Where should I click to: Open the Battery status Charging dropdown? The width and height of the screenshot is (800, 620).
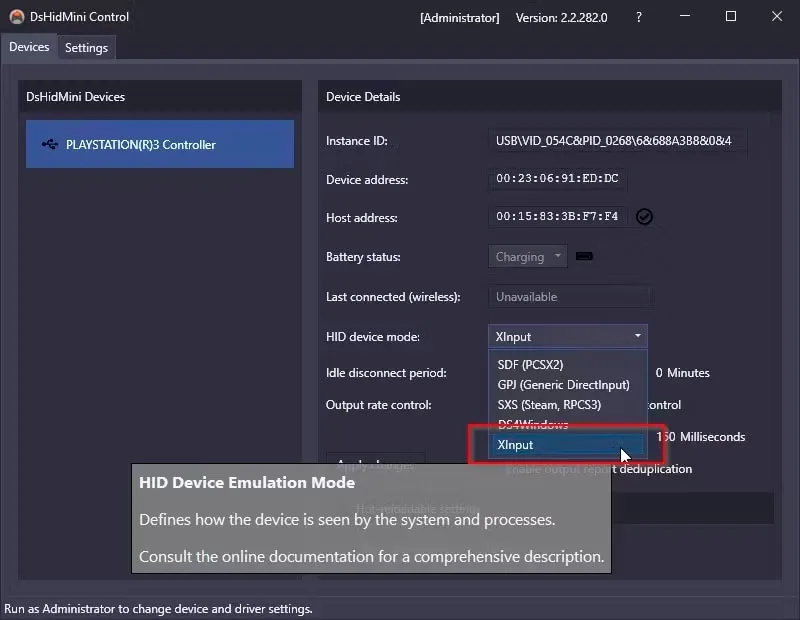(x=528, y=257)
